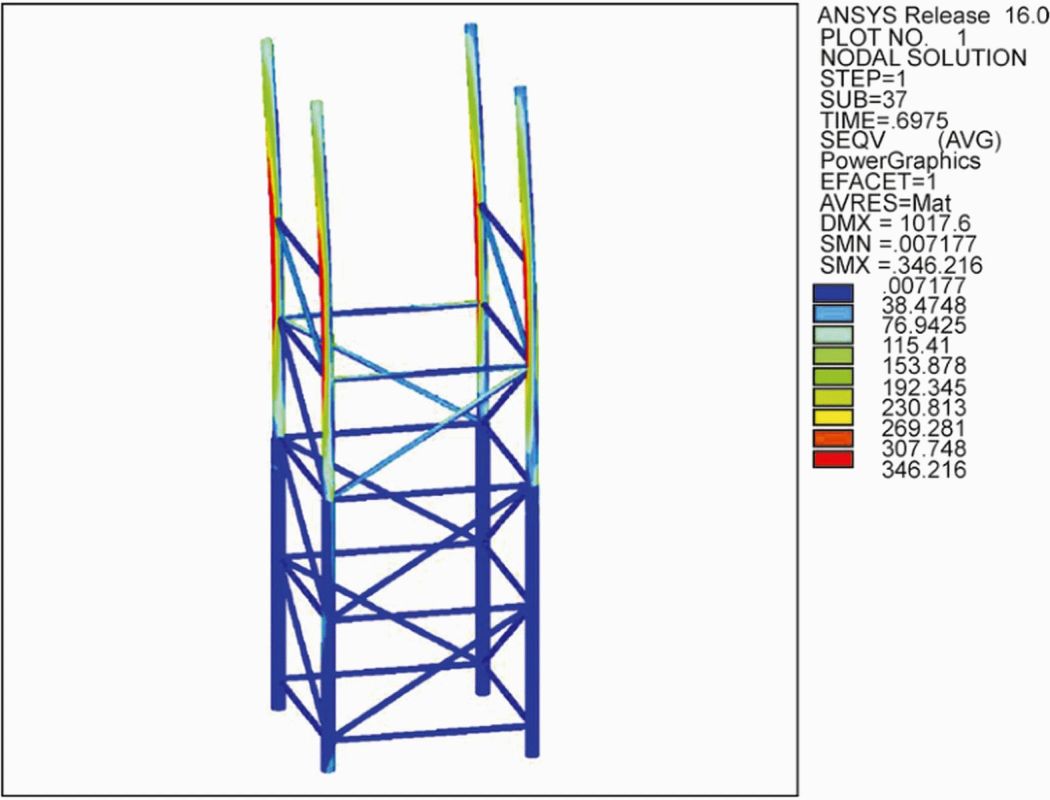
Task: Select the "PLOT NO. 1" line
Action: [x=893, y=37]
